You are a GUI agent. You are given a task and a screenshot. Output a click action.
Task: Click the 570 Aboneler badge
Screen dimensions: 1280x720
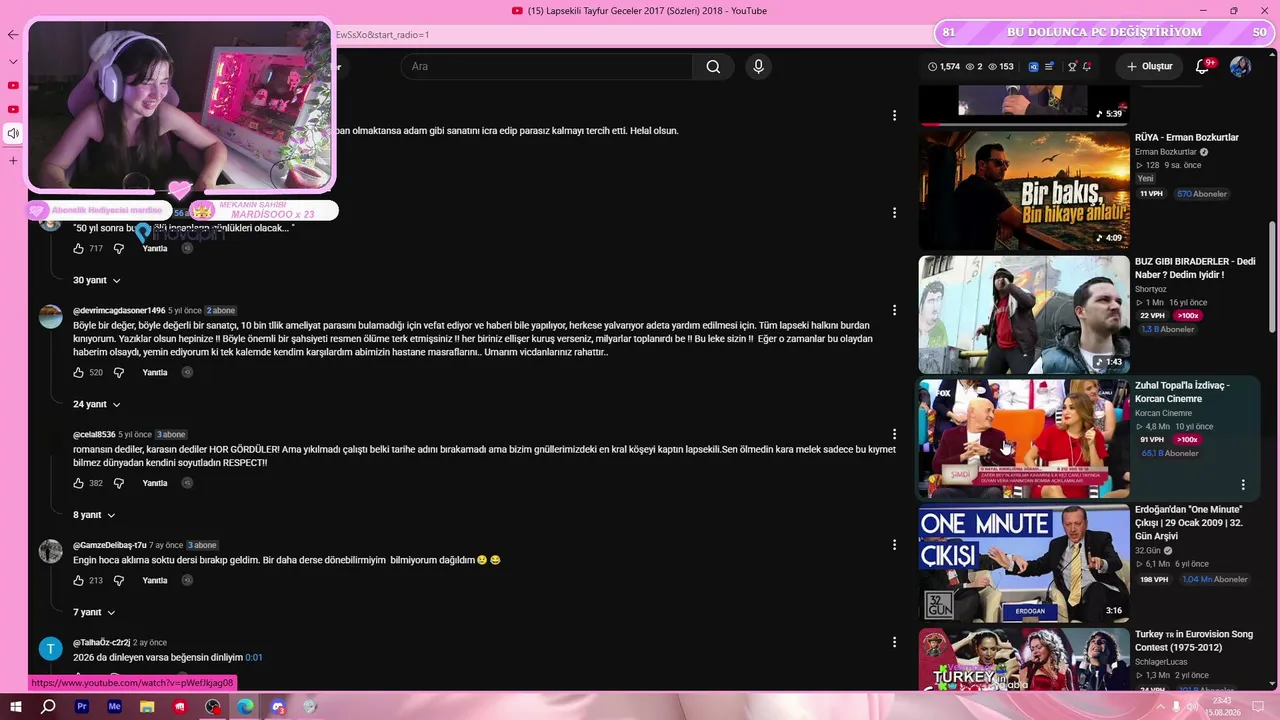(x=1202, y=193)
